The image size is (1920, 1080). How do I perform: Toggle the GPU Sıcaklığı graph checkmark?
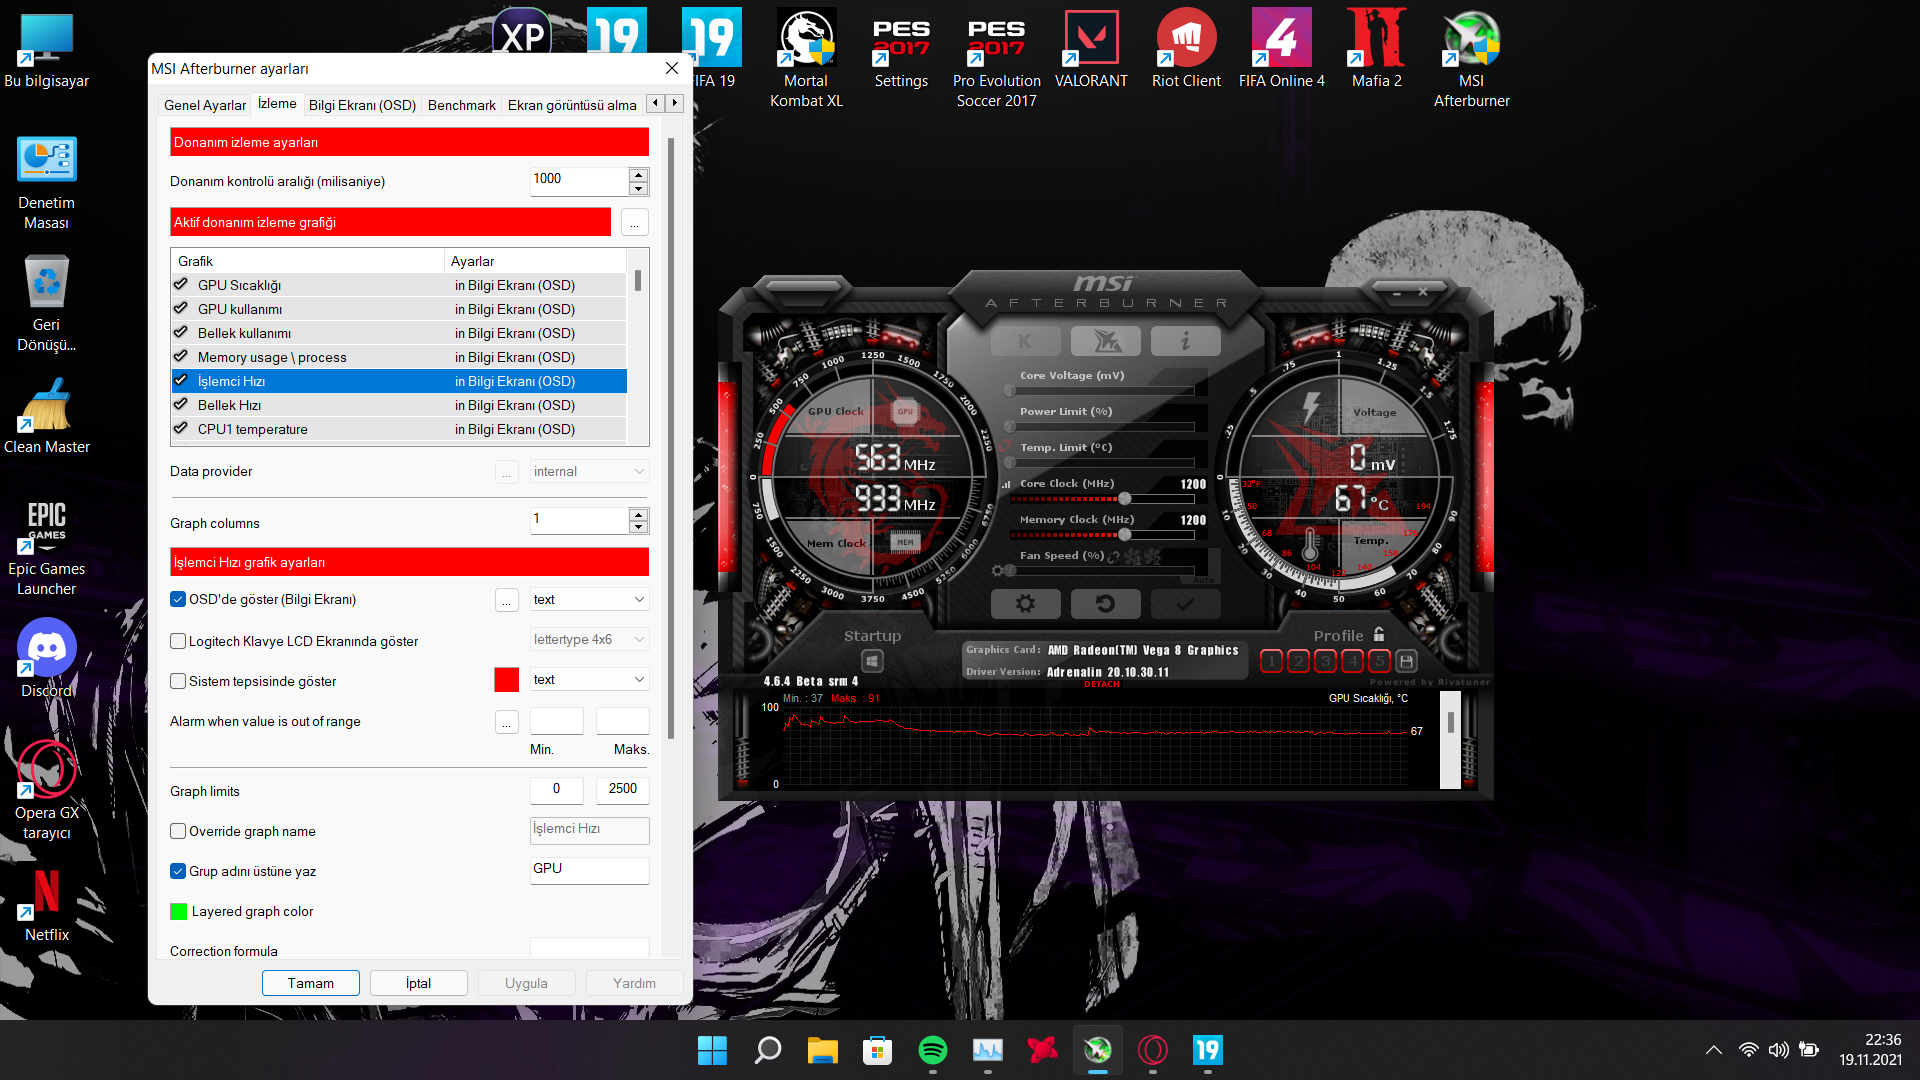[x=181, y=284]
